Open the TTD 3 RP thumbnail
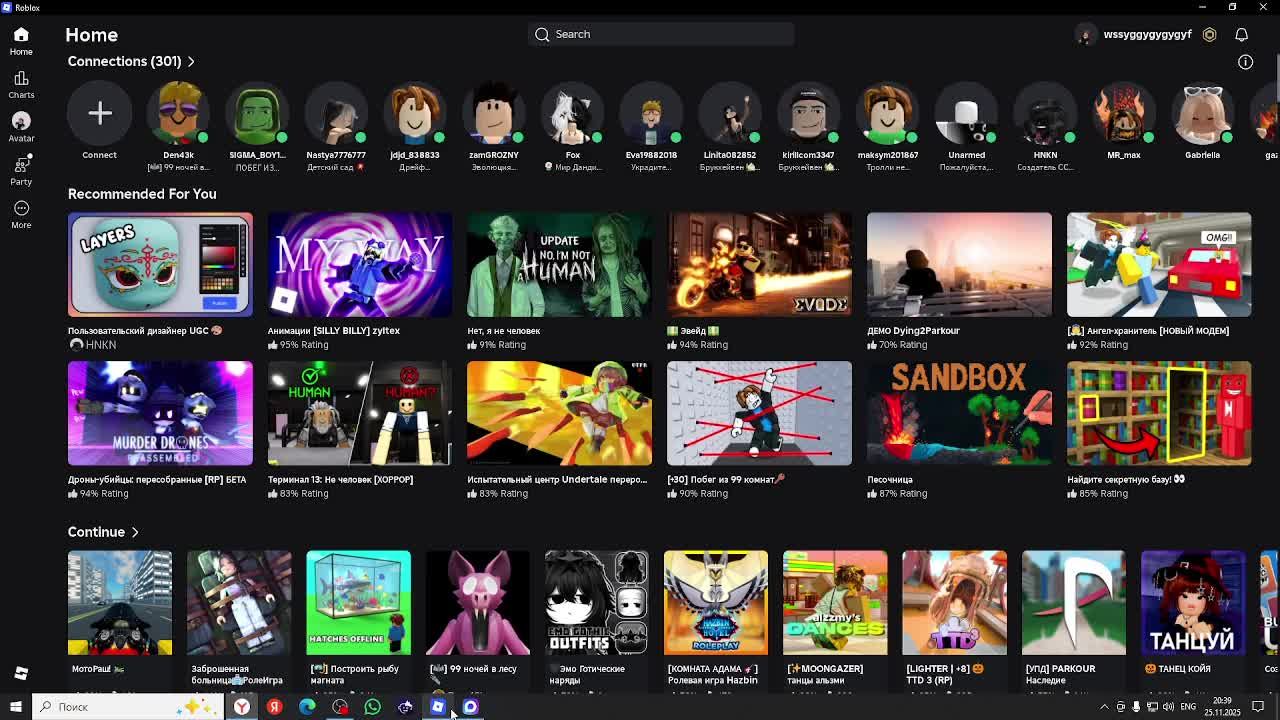Image resolution: width=1280 pixels, height=720 pixels. [x=954, y=603]
